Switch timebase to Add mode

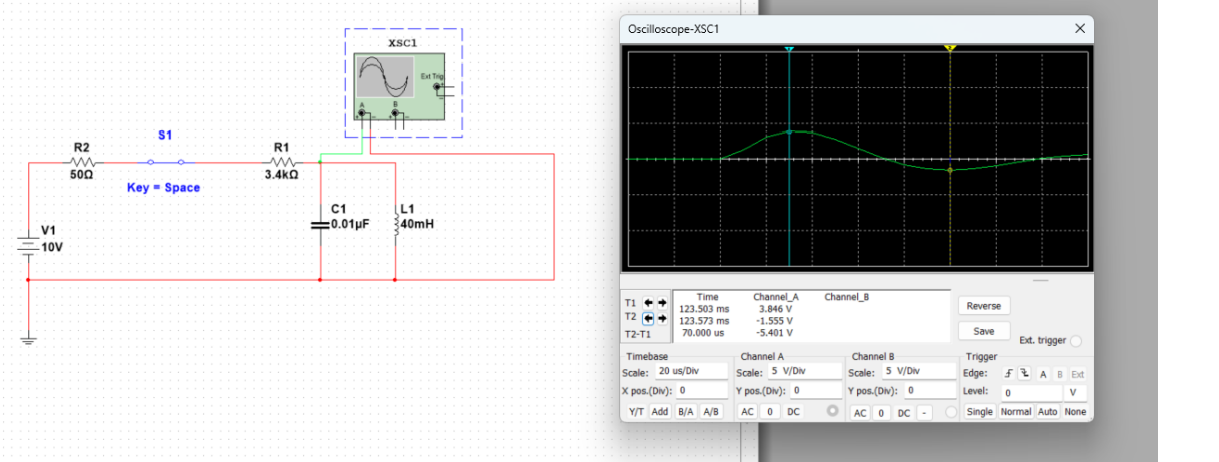661,412
